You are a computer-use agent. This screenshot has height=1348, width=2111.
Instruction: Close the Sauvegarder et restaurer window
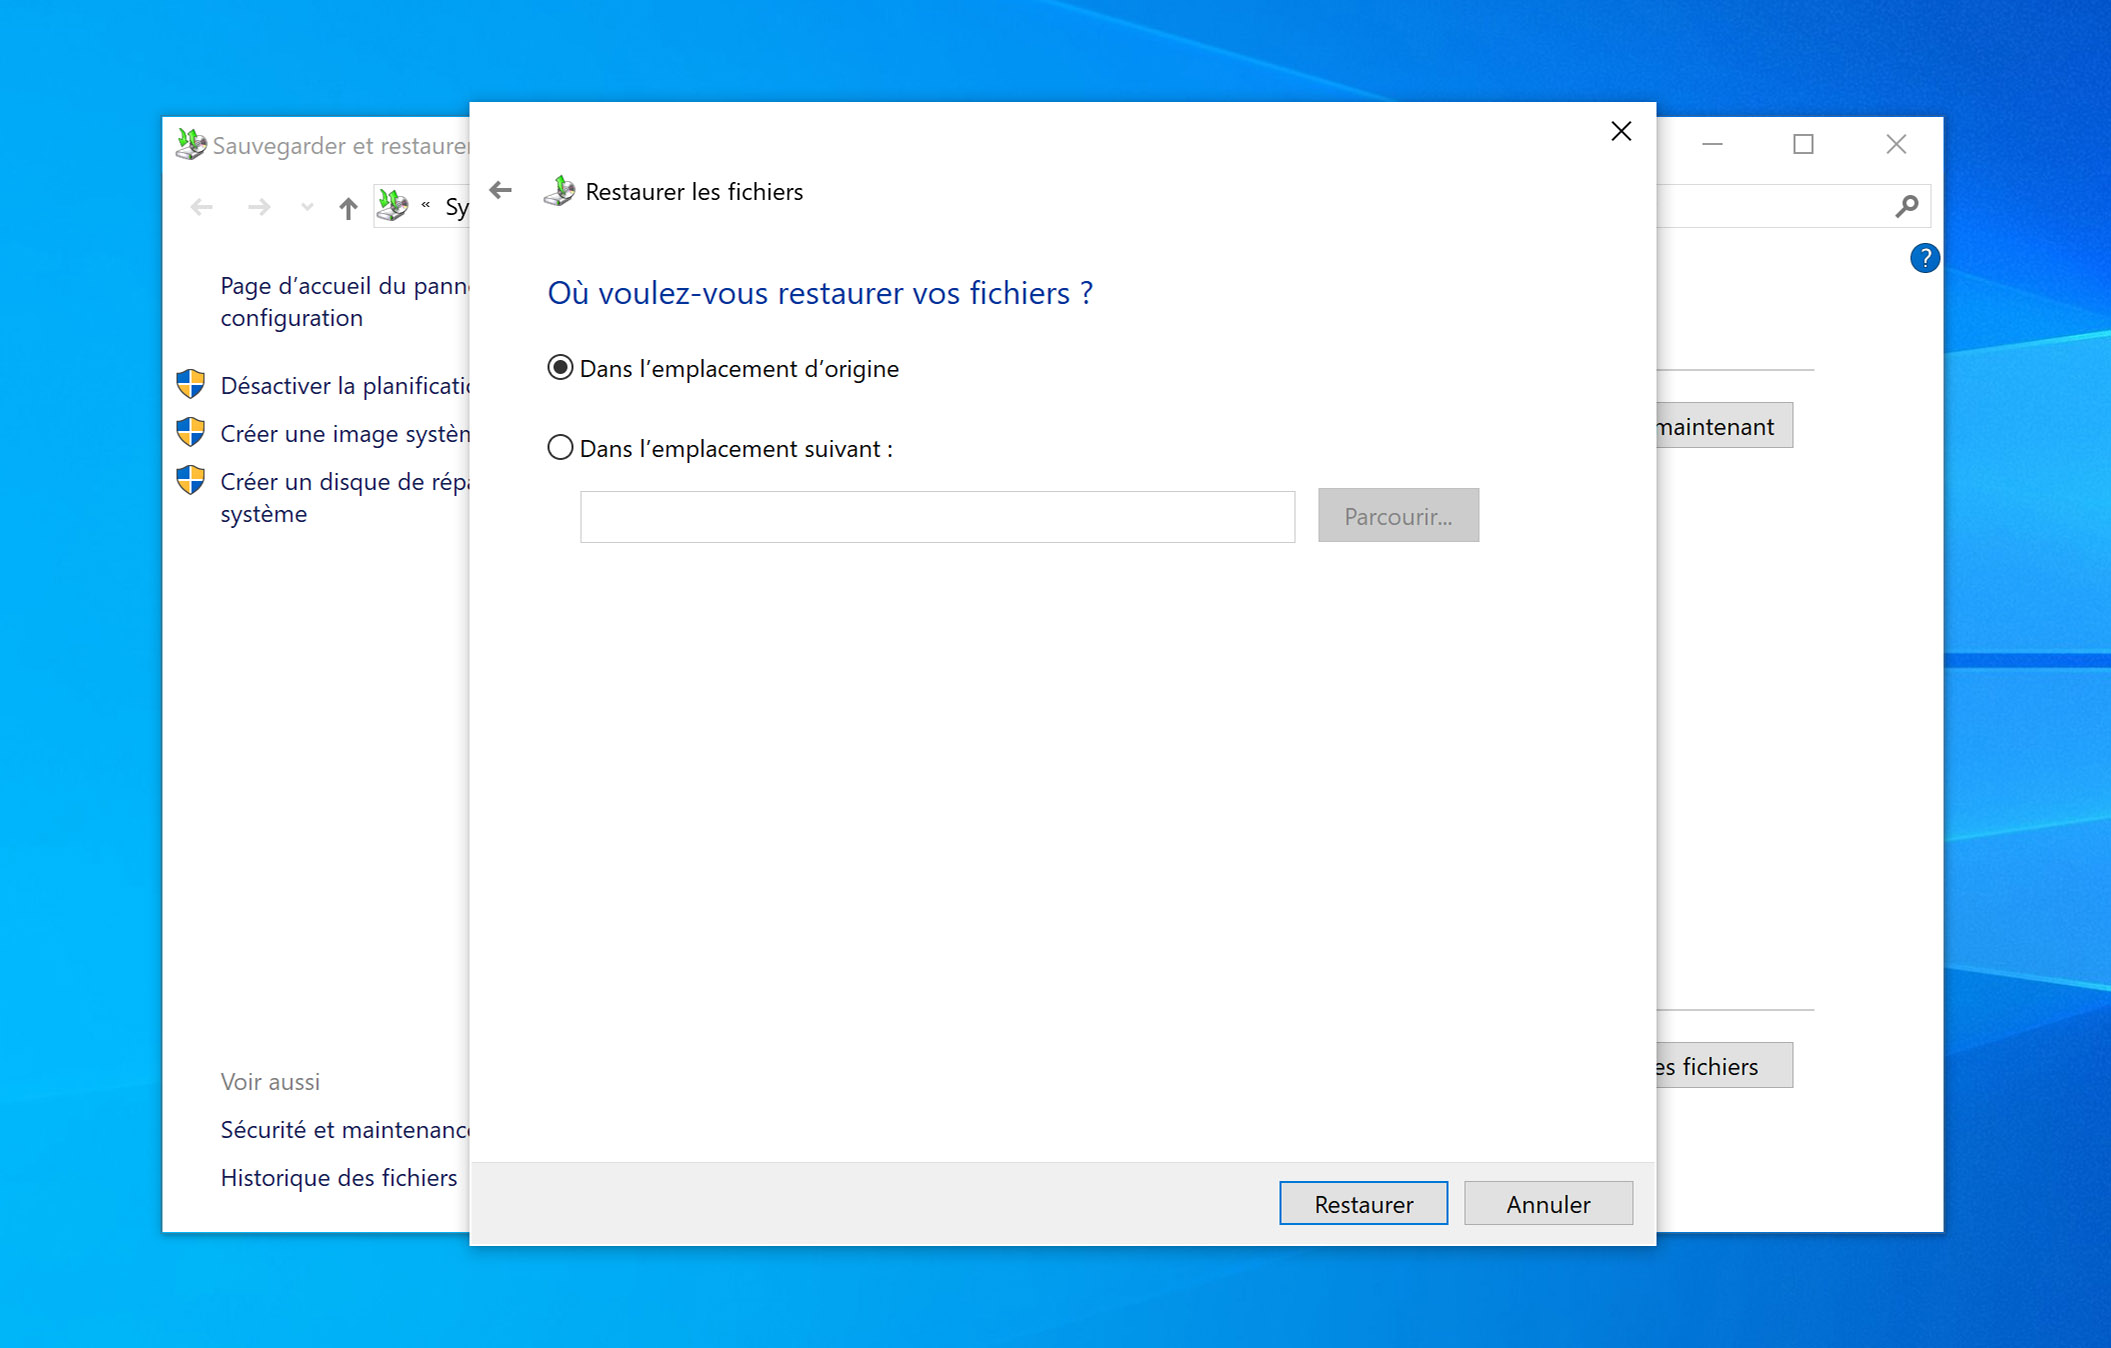pos(1895,145)
